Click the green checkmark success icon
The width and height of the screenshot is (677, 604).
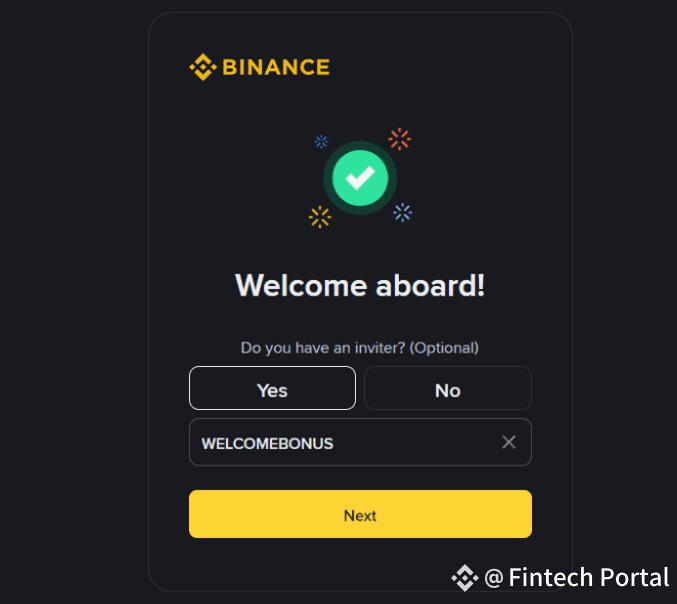point(360,178)
